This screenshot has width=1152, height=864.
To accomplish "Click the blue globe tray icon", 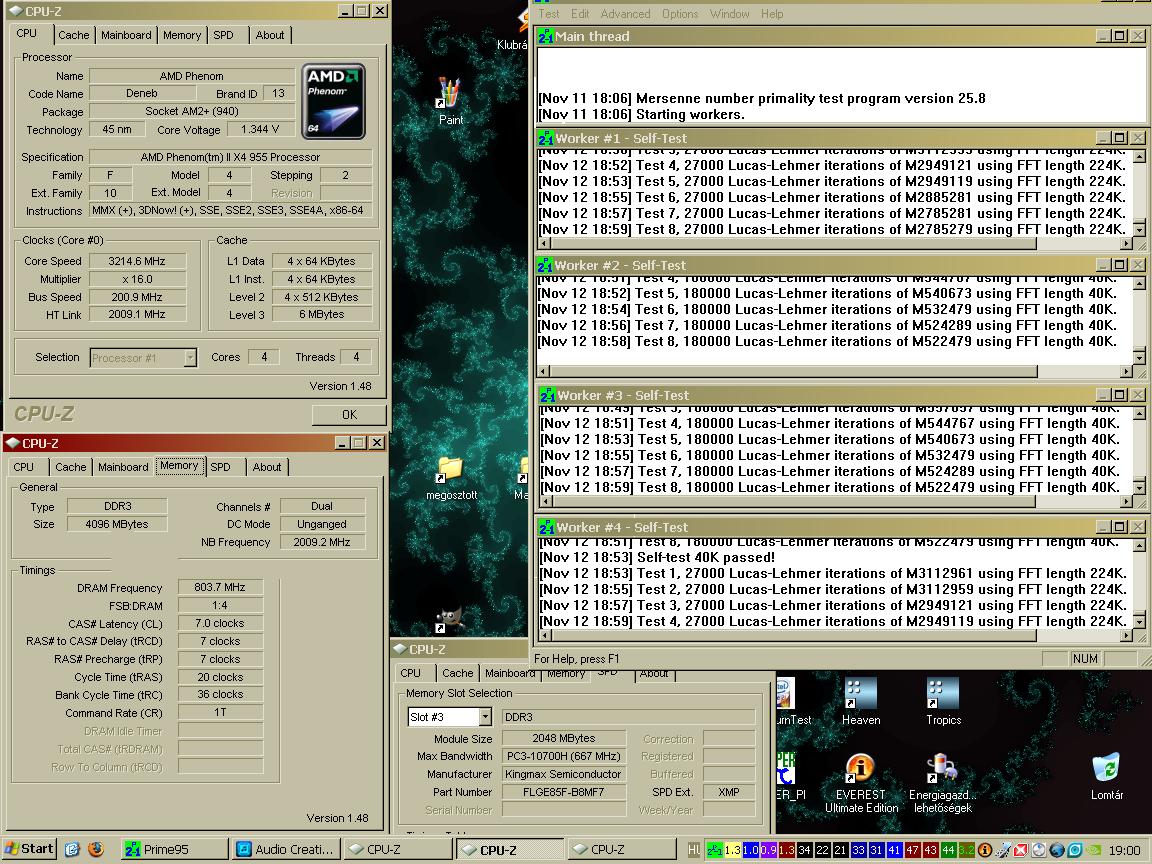I will click(1056, 850).
